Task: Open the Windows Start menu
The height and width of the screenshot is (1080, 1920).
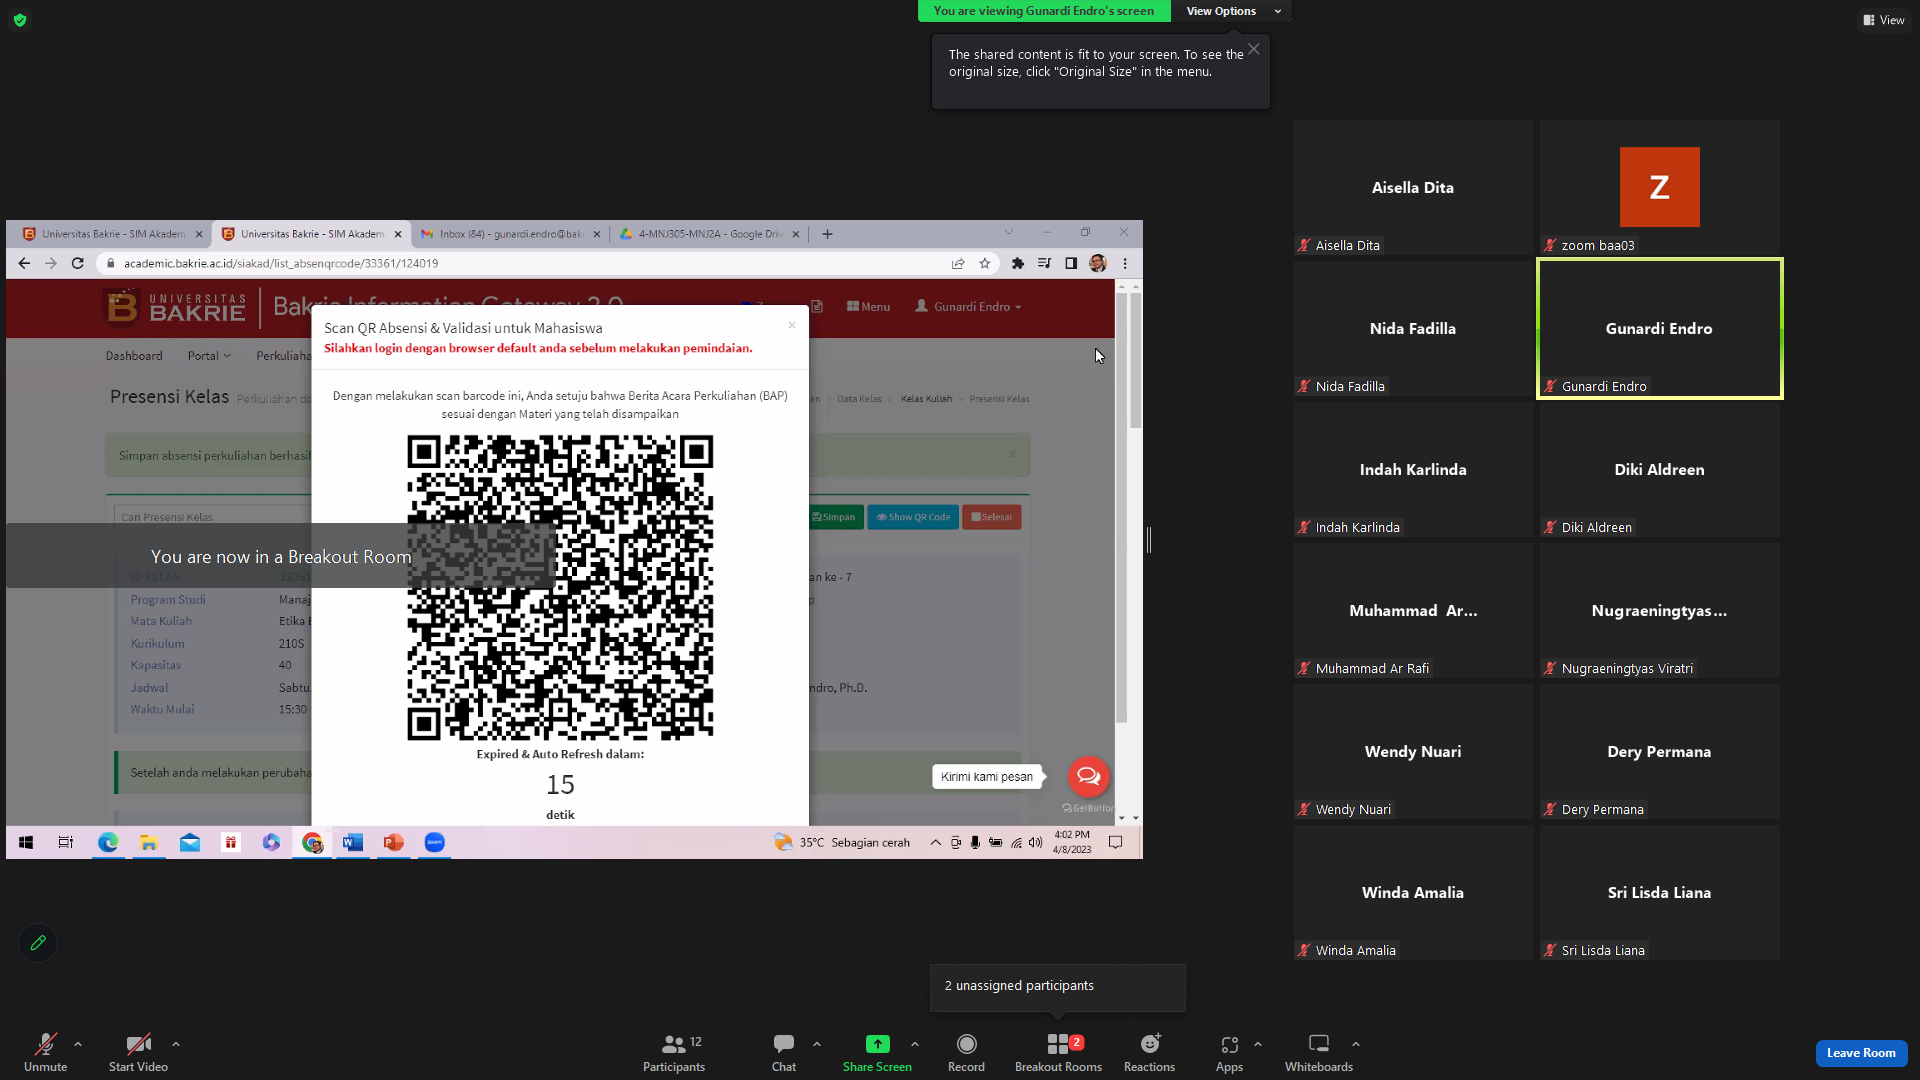Action: click(26, 843)
